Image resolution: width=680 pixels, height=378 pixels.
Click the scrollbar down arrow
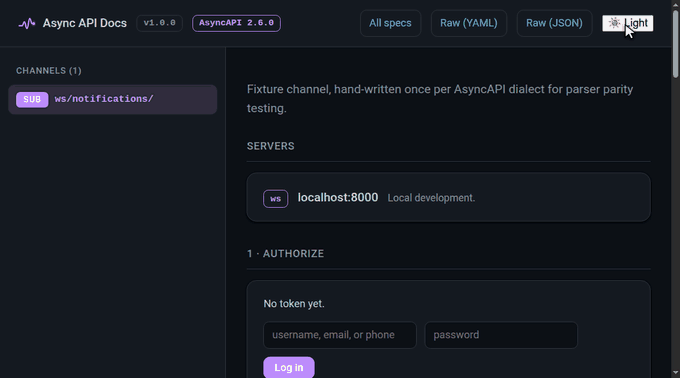675,373
